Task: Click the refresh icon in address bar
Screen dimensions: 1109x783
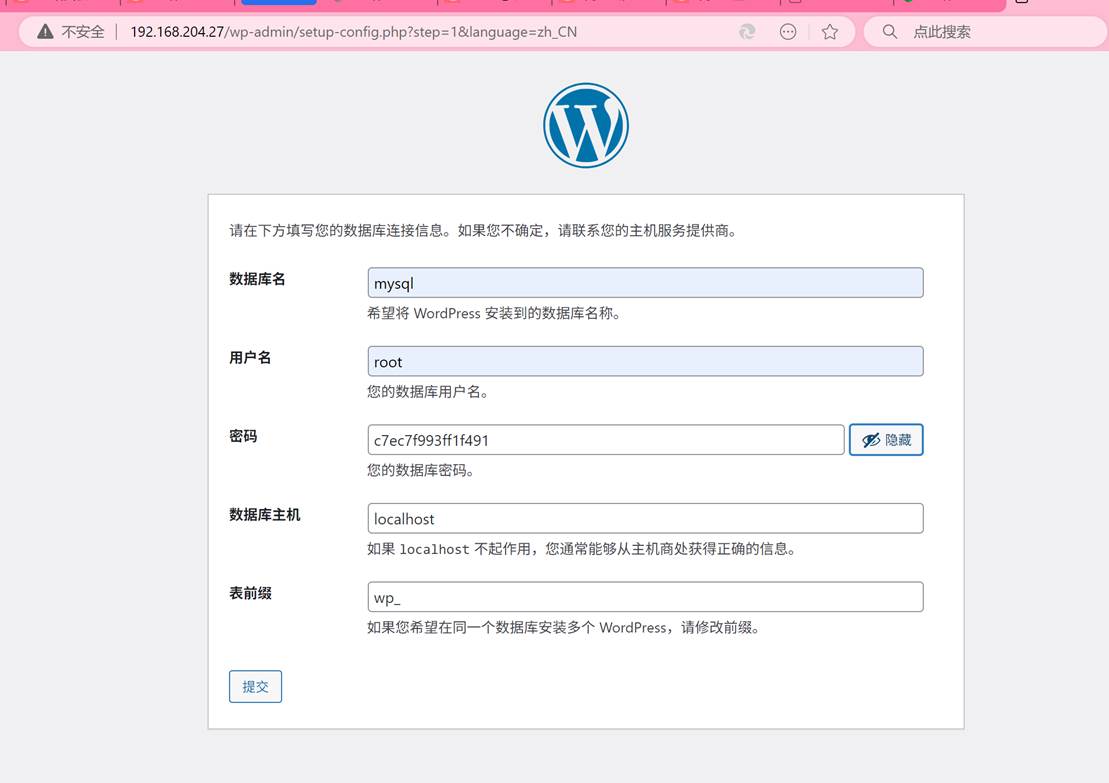Action: point(747,31)
